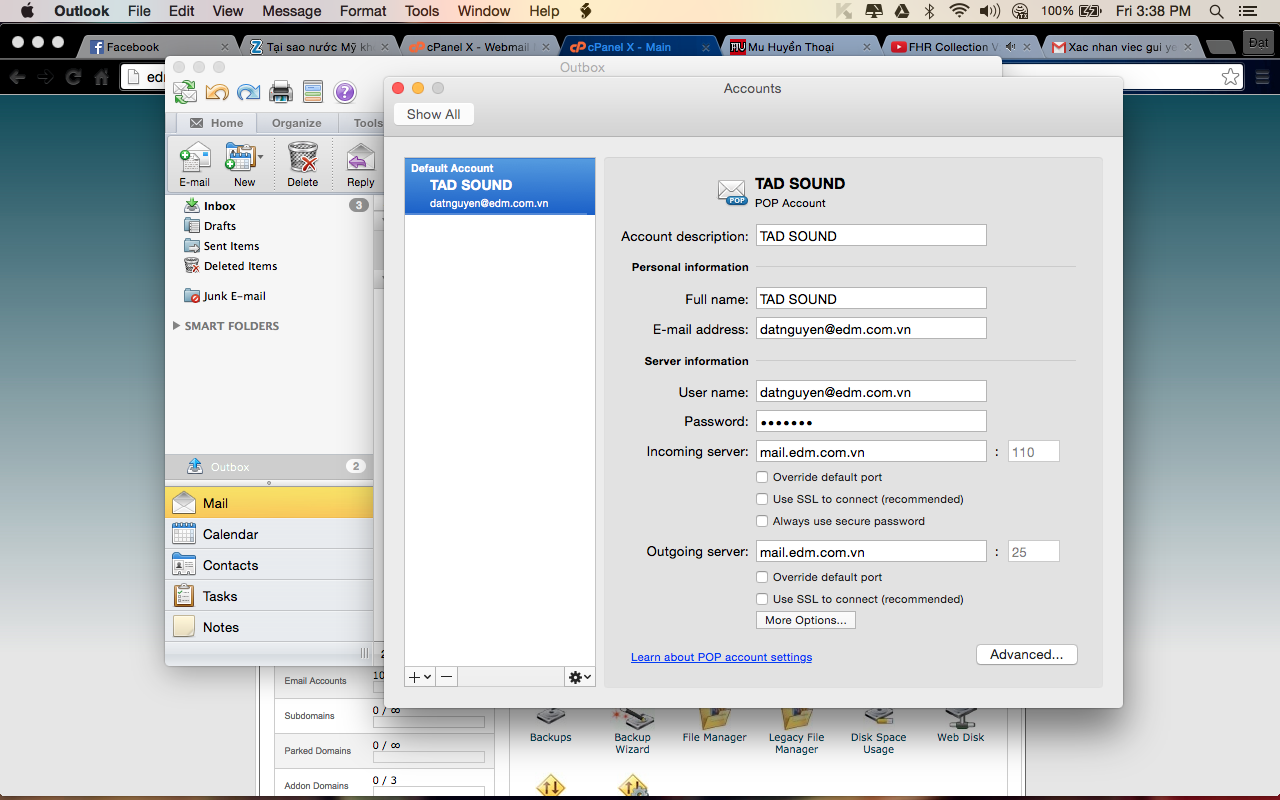Viewport: 1280px width, 800px height.
Task: Click the Account description field
Action: 871,236
